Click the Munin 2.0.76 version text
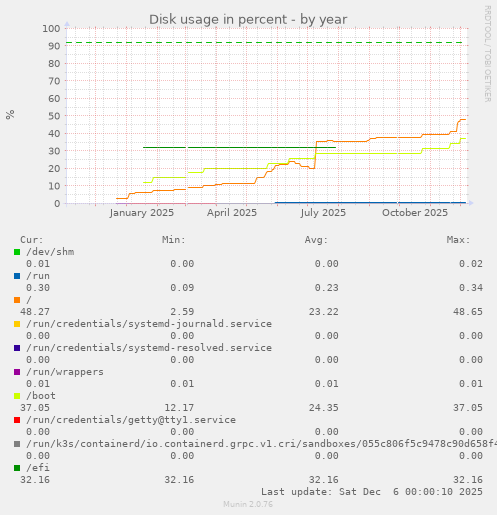The image size is (497, 515). [248, 504]
